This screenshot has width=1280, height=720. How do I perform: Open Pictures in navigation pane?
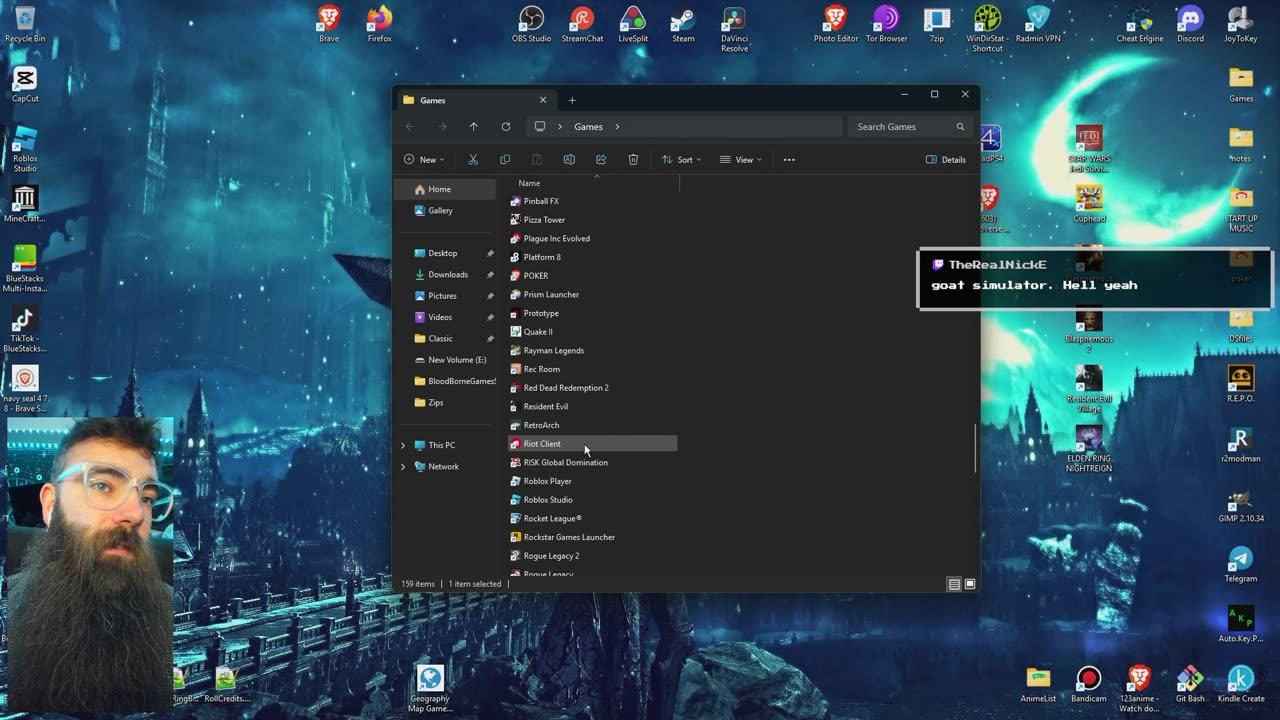(445, 296)
